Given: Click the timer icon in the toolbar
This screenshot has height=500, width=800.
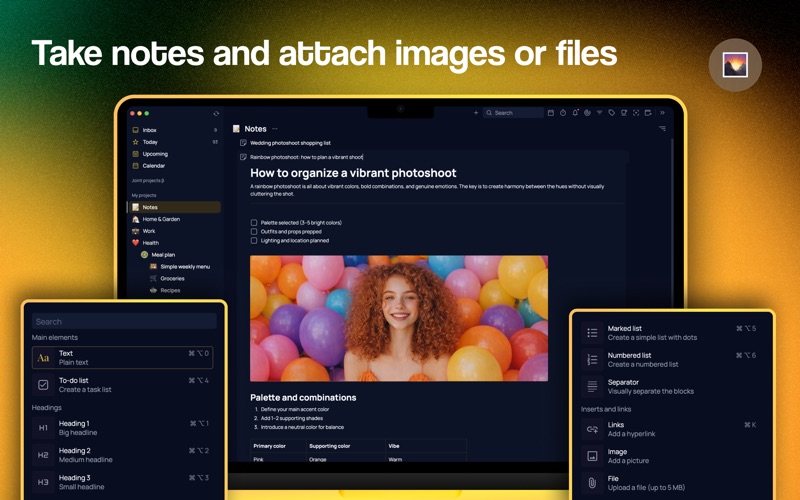Looking at the screenshot, I should point(563,113).
